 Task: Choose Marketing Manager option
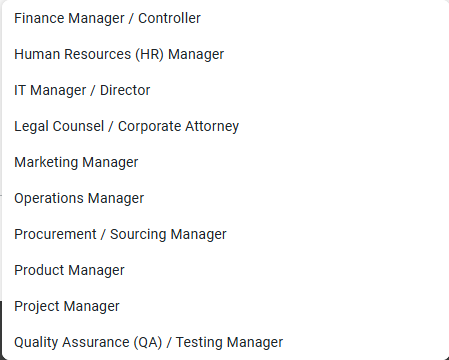[225, 162]
